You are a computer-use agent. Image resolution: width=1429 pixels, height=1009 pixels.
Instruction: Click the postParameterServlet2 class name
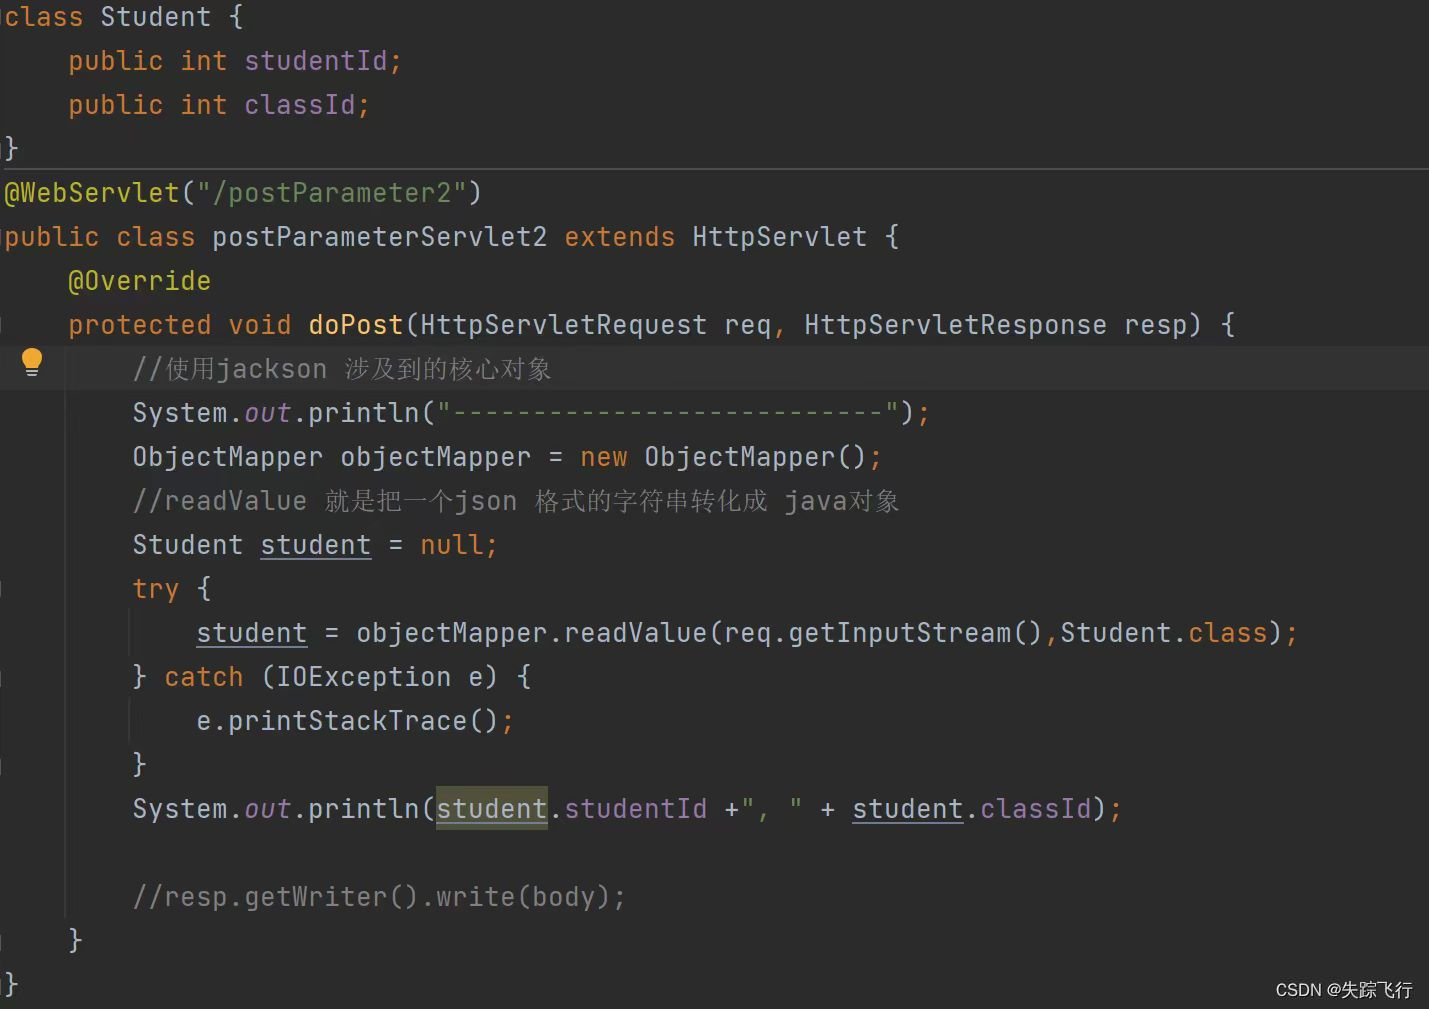379,237
